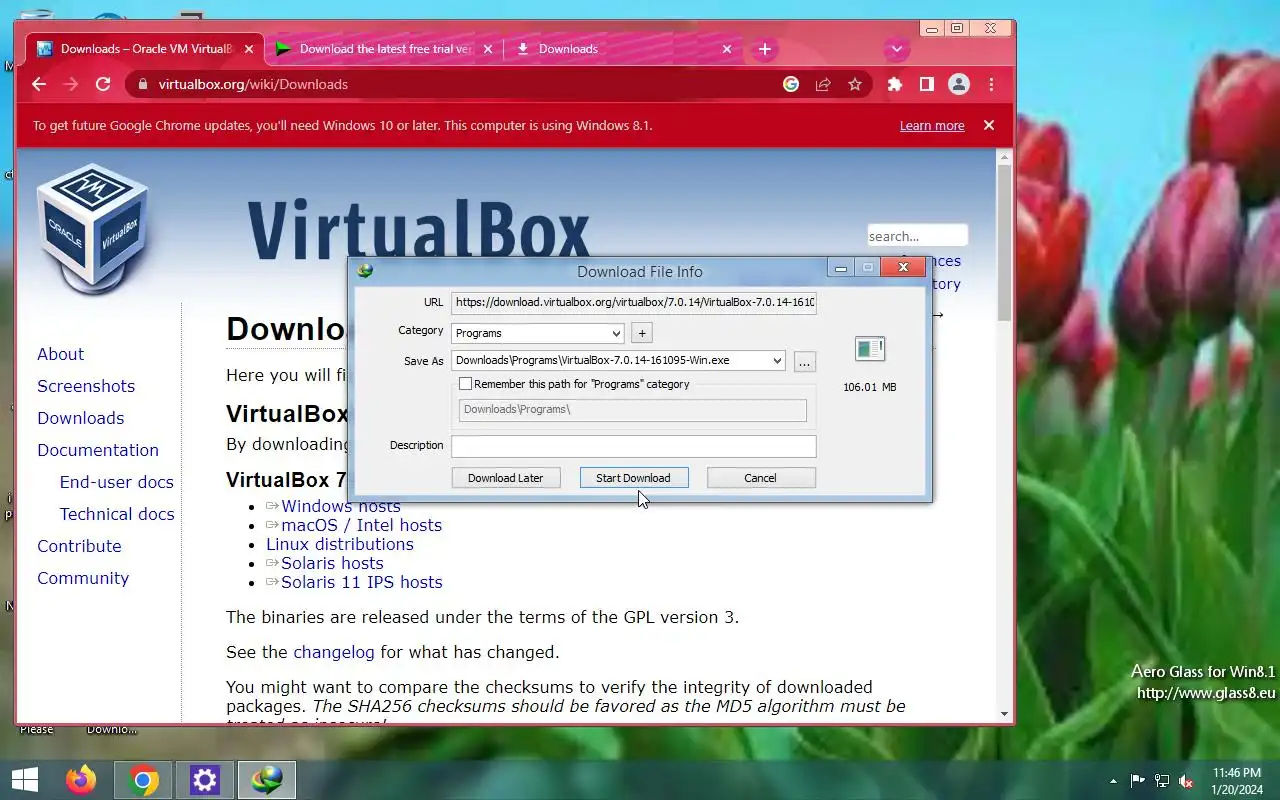Screen dimensions: 1280x800
Task: Click the Google icon in the address bar
Action: coord(791,85)
